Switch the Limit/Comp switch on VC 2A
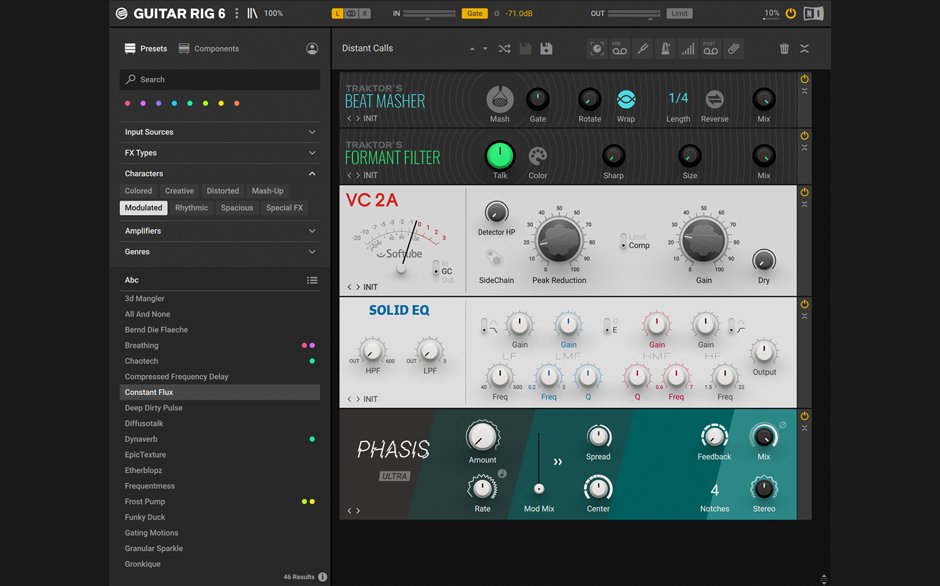This screenshot has height=586, width=940. (623, 241)
